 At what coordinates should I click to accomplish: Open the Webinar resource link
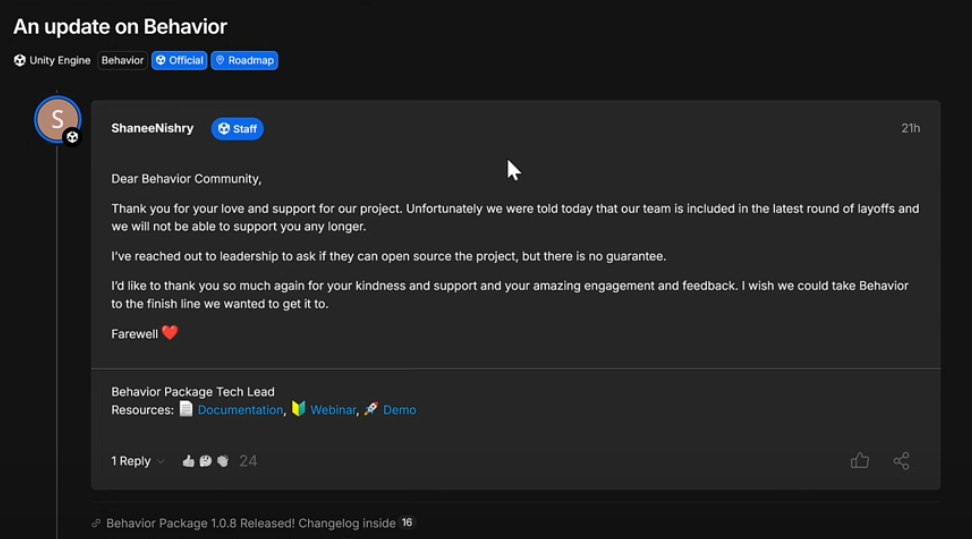click(333, 410)
